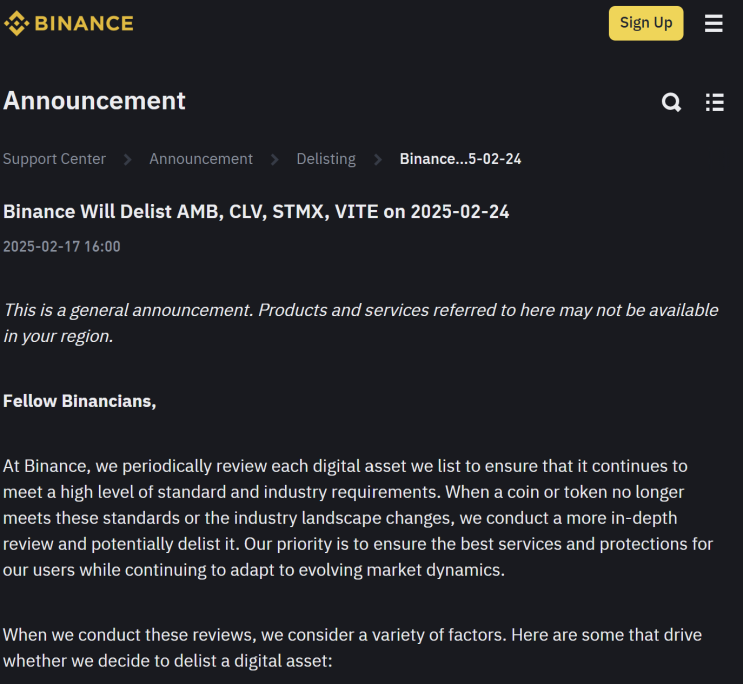743x684 pixels.
Task: Click the Fellow Binancians greeting
Action: click(80, 401)
